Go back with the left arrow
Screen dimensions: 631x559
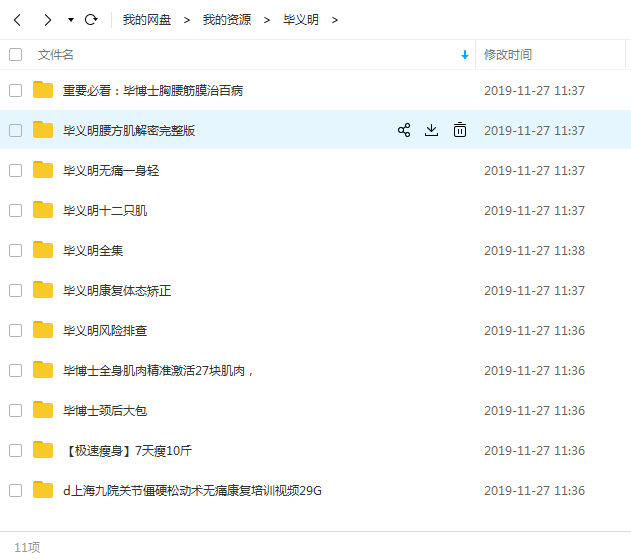pos(17,20)
